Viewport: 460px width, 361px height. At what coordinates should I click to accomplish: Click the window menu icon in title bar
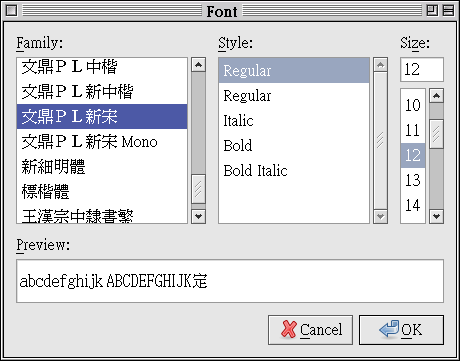coord(12,11)
